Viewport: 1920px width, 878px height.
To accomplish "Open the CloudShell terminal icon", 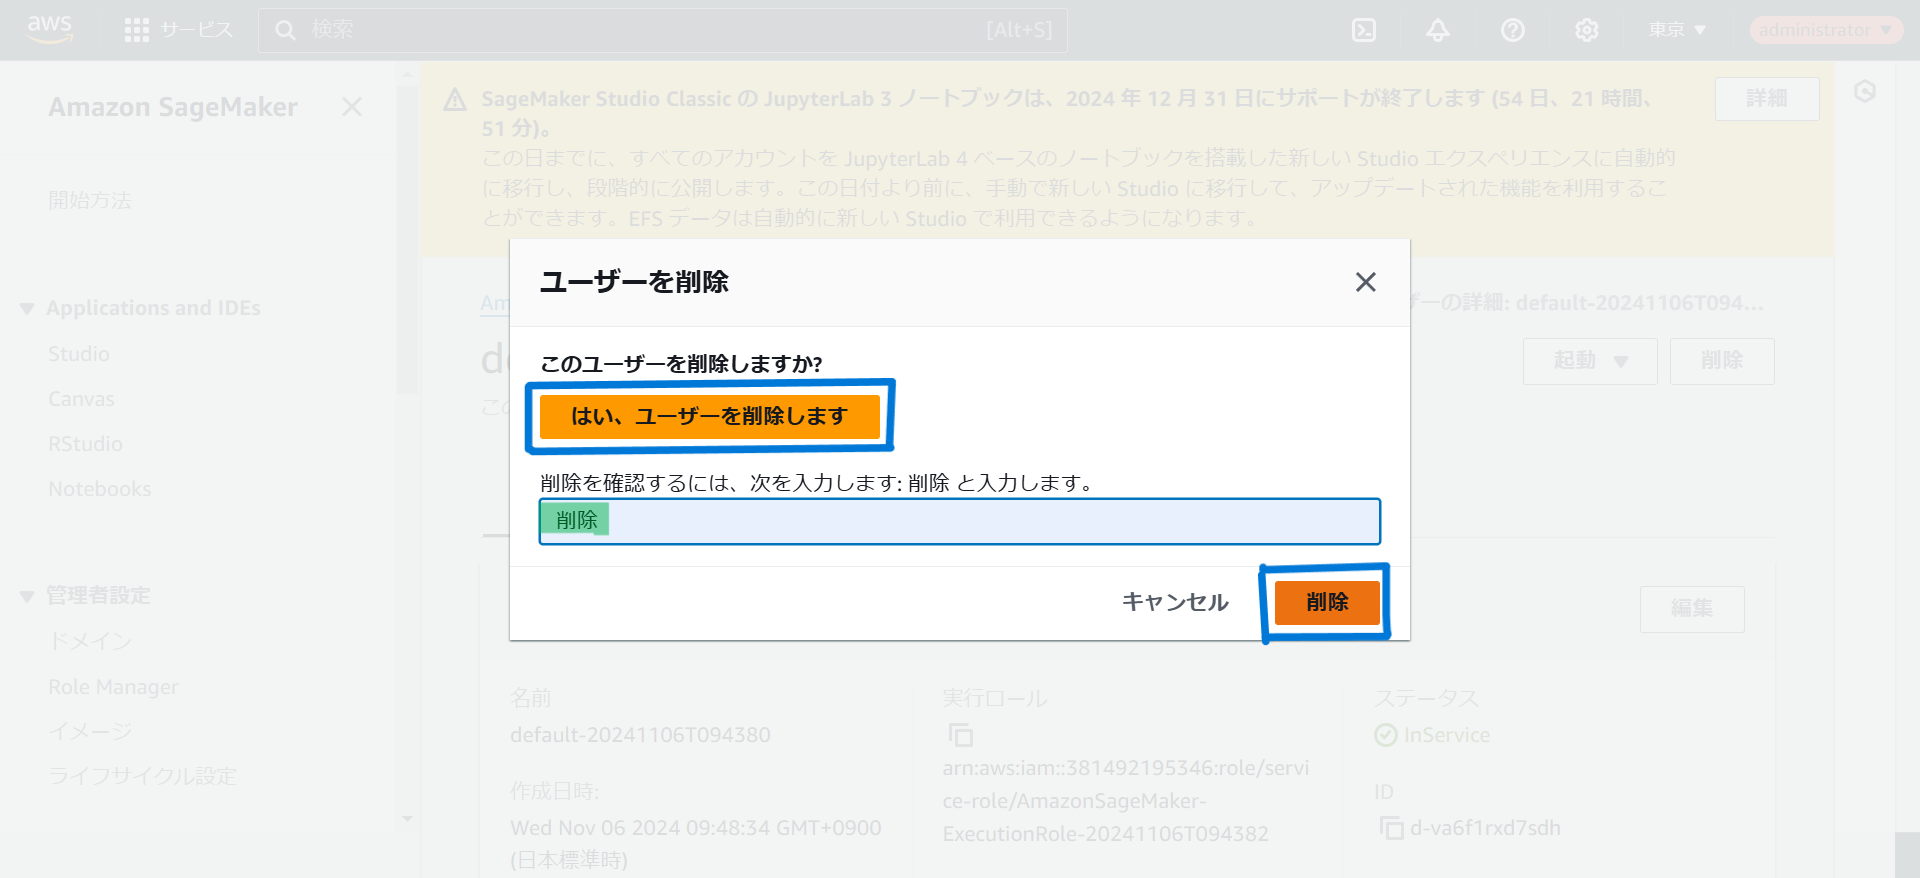I will [x=1364, y=30].
